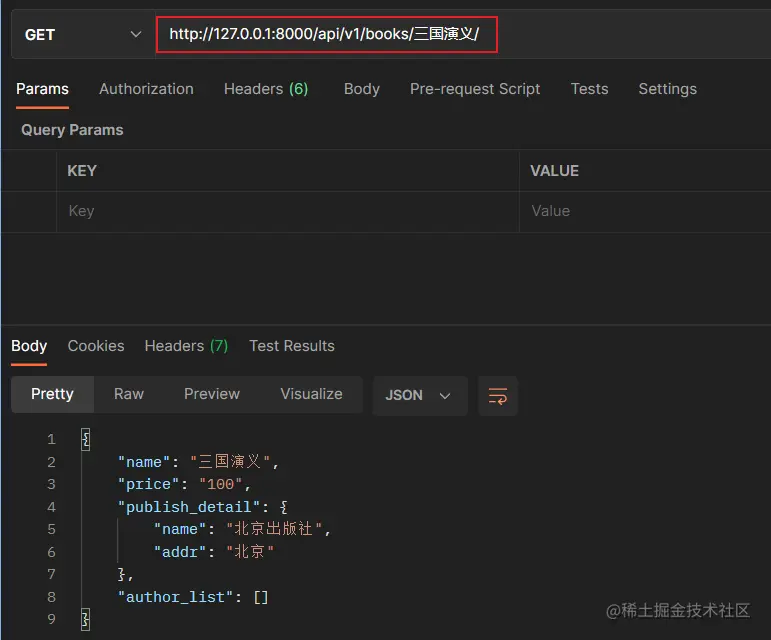Viewport: 771px width, 640px height.
Task: Open the JSON format dropdown
Action: click(x=419, y=395)
